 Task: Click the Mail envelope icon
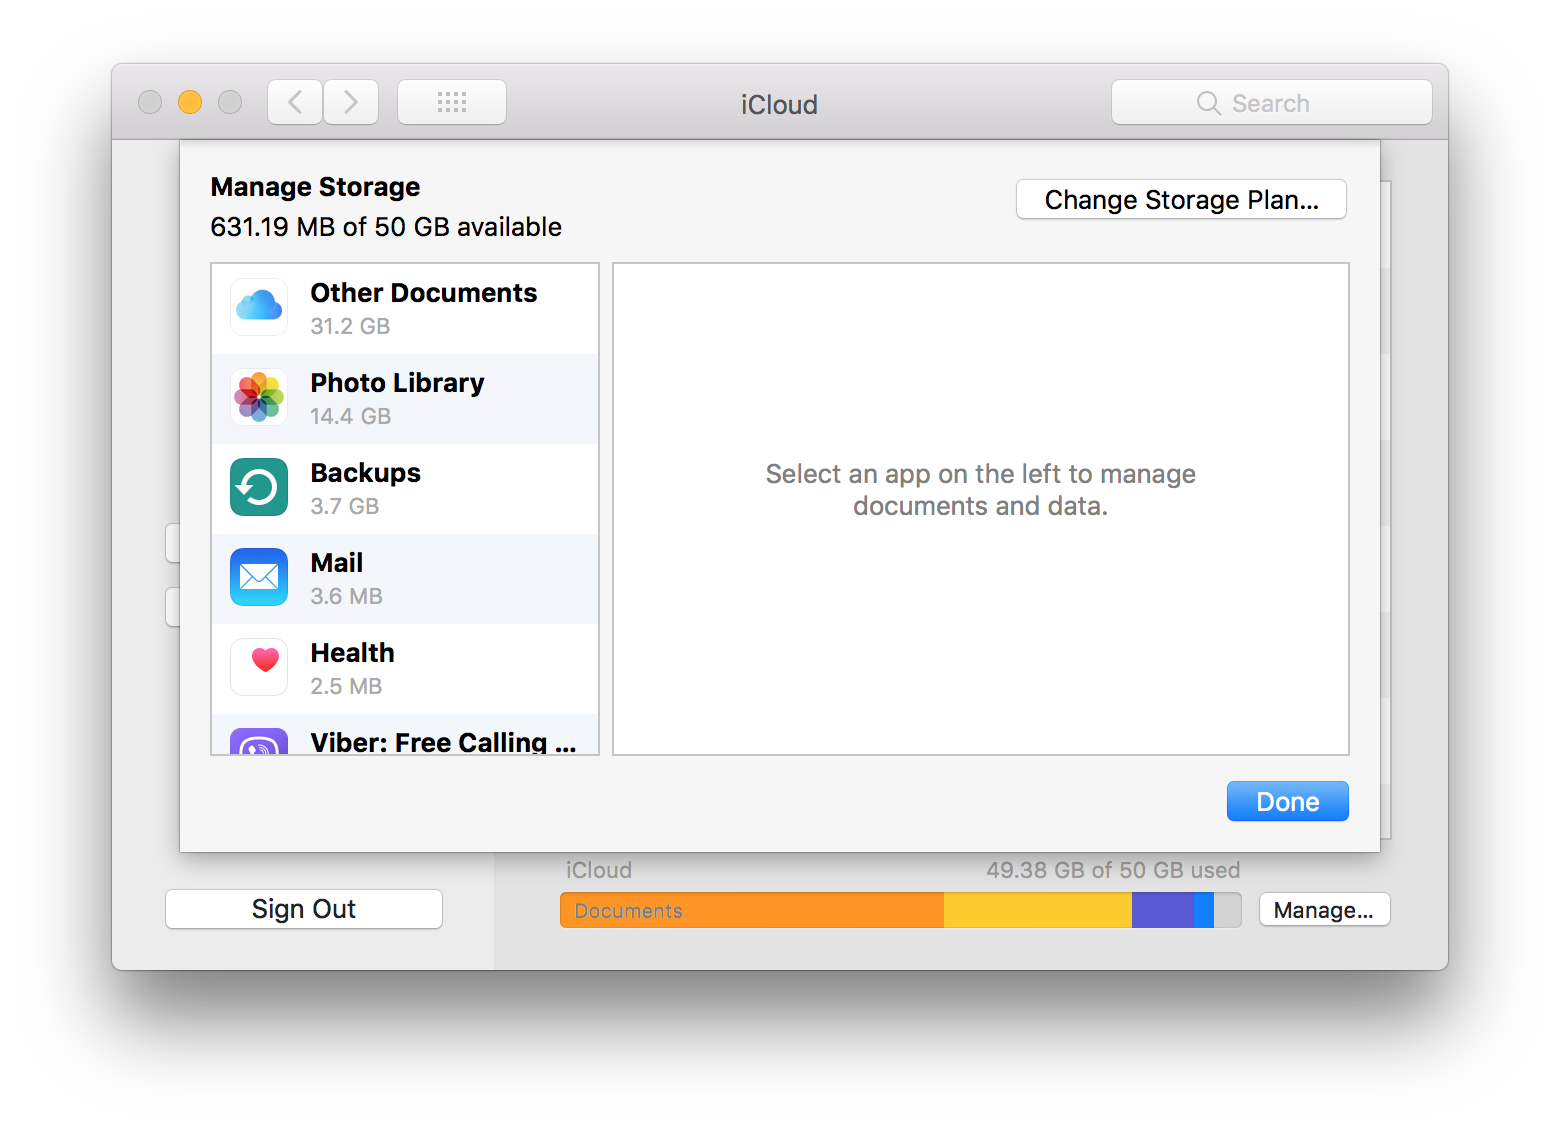pyautogui.click(x=259, y=577)
